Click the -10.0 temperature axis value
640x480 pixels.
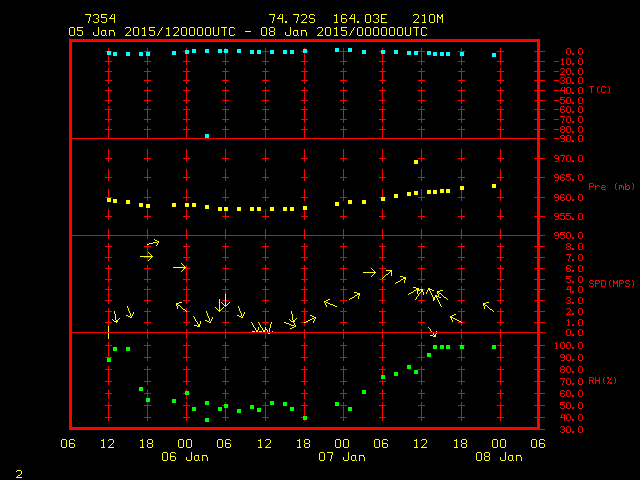(x=569, y=62)
